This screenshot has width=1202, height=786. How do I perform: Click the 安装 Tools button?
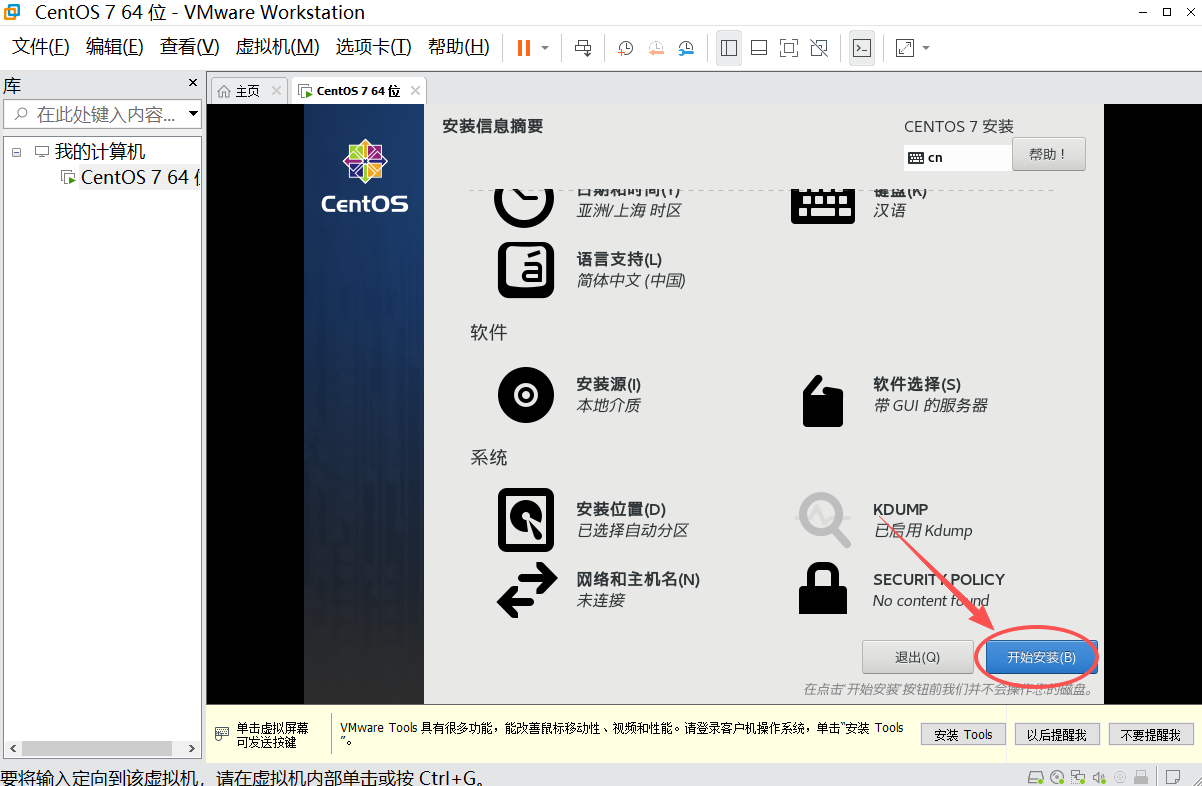click(x=963, y=734)
